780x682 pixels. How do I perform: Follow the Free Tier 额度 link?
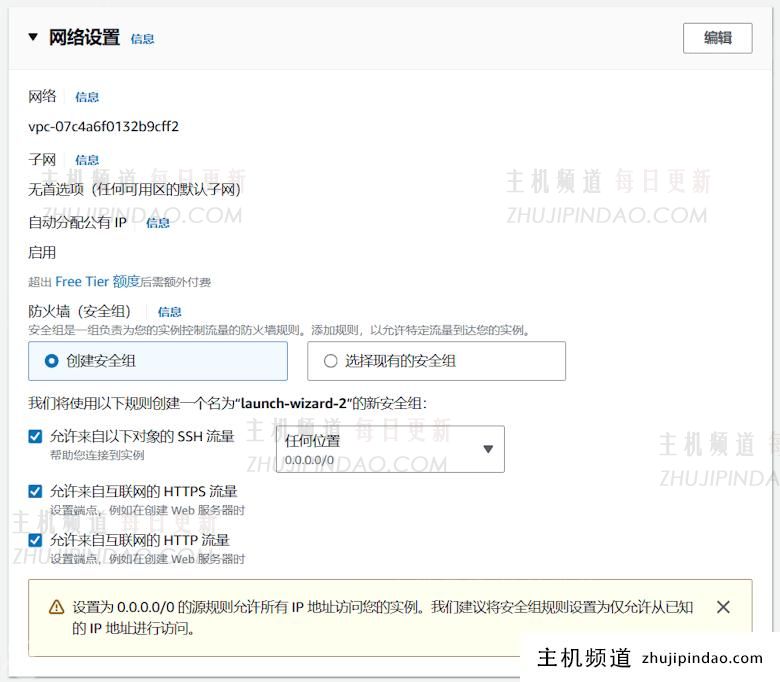point(97,282)
